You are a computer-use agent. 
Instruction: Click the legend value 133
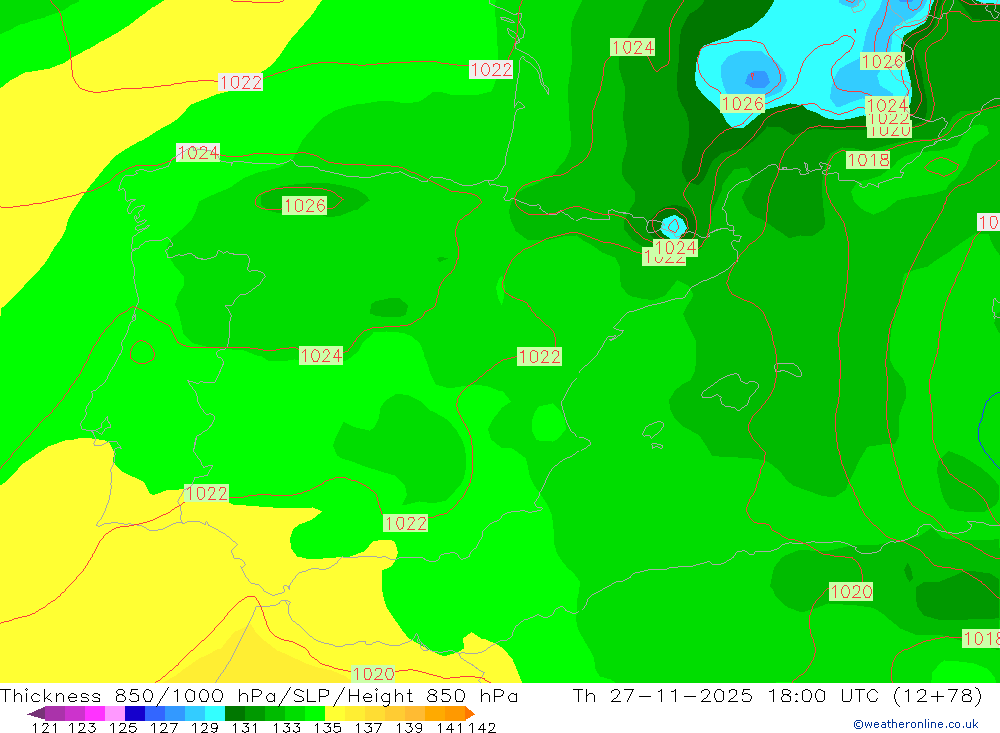pyautogui.click(x=286, y=727)
